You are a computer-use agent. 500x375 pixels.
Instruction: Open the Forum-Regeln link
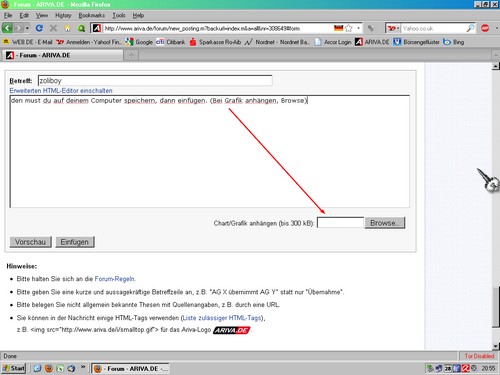click(115, 279)
